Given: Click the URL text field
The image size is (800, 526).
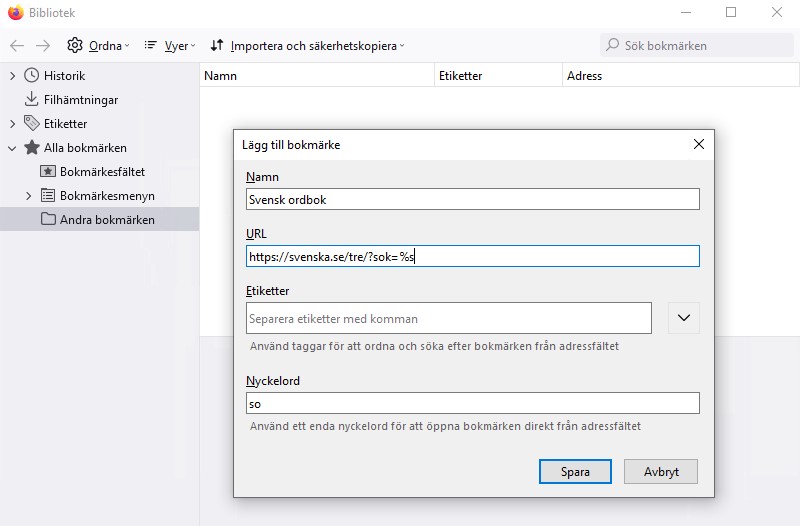Looking at the screenshot, I should point(472,257).
